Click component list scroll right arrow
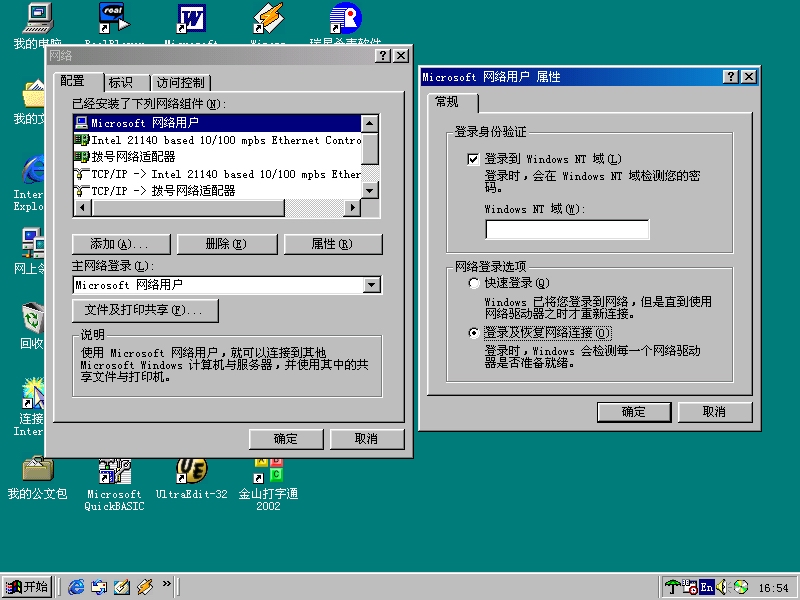This screenshot has width=800, height=600. (352, 208)
